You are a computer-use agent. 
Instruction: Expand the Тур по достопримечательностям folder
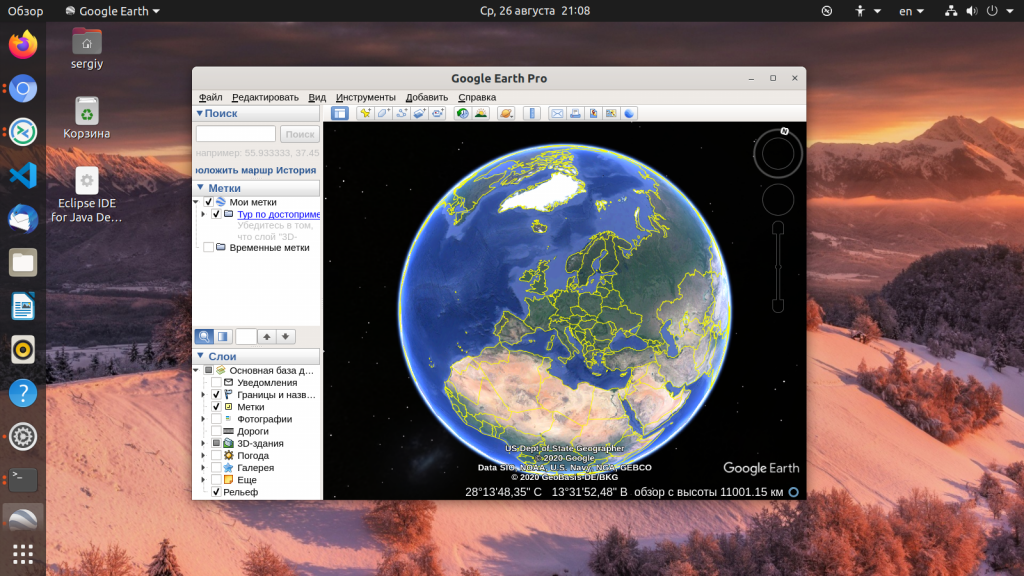click(203, 214)
